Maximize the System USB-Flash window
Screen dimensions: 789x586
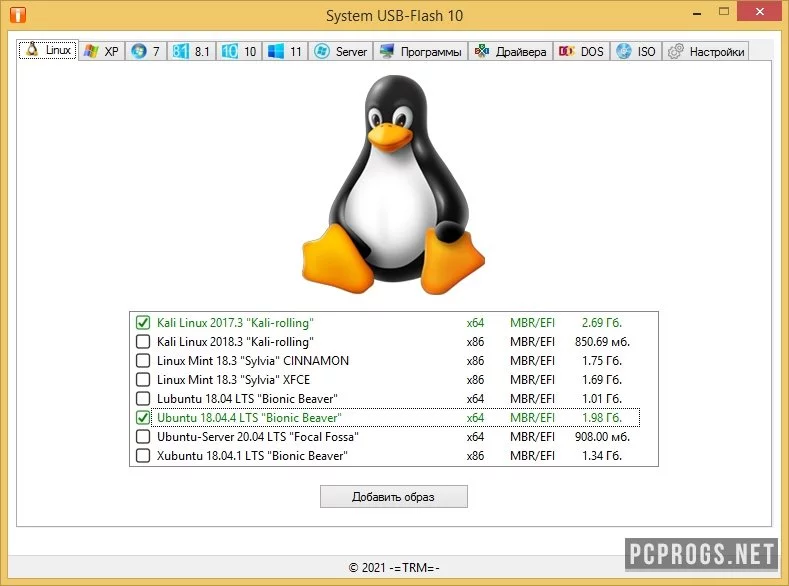point(724,12)
